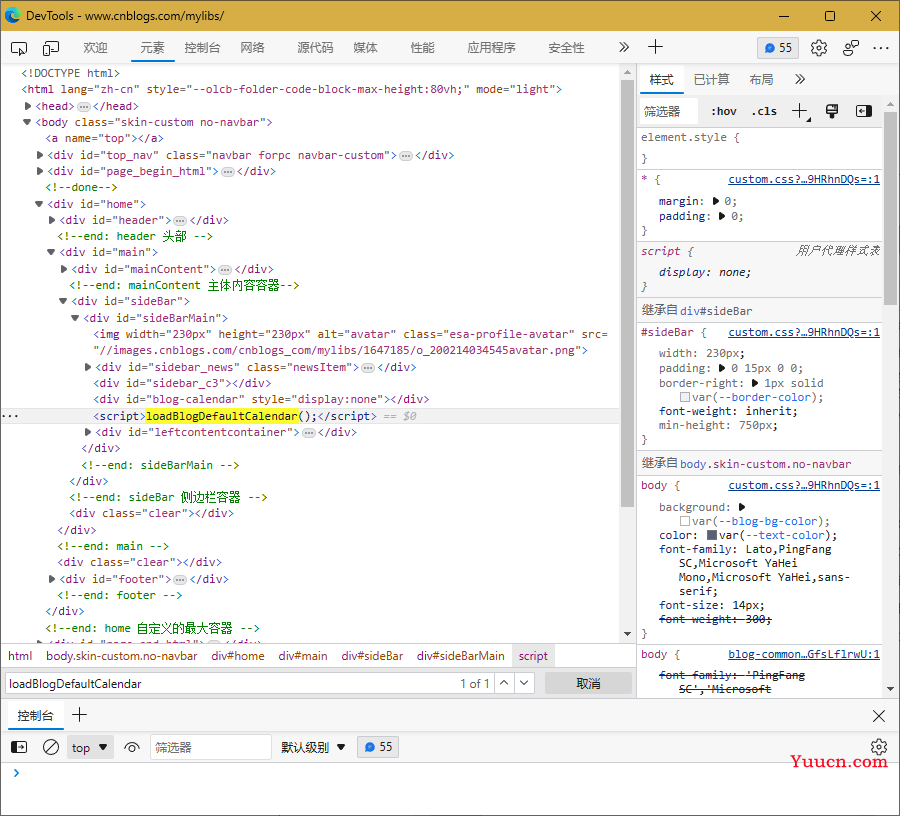
Task: Open the 55 issues counter in toolbar
Action: coord(778,48)
